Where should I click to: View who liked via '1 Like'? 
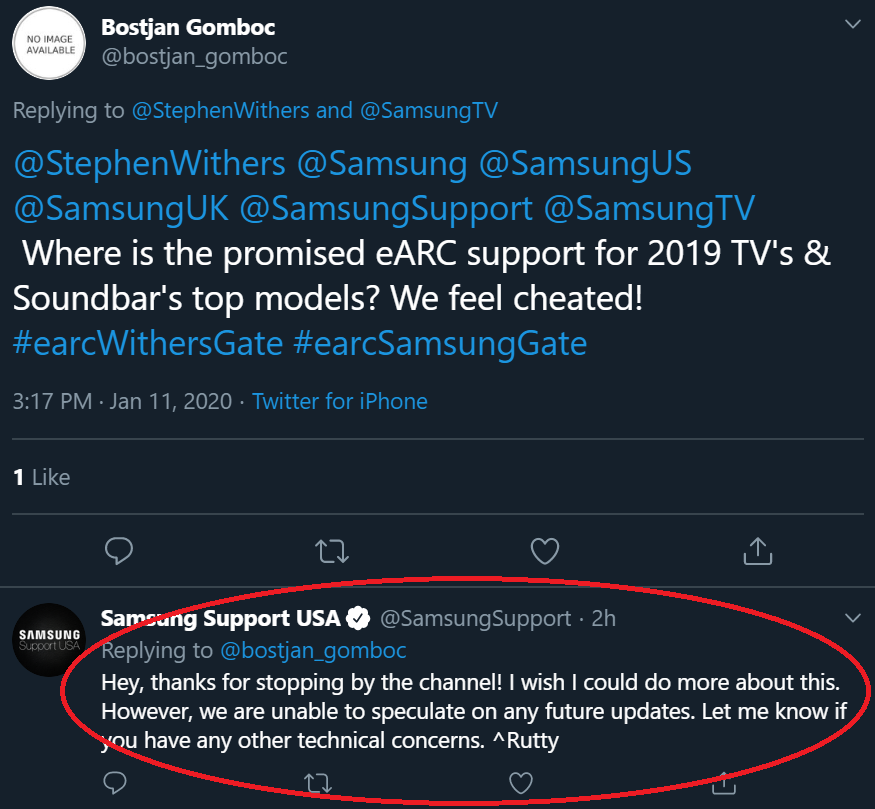click(x=41, y=477)
